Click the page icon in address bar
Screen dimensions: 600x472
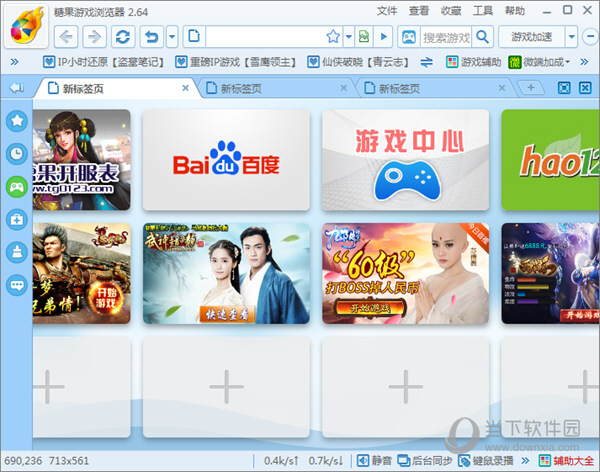194,36
